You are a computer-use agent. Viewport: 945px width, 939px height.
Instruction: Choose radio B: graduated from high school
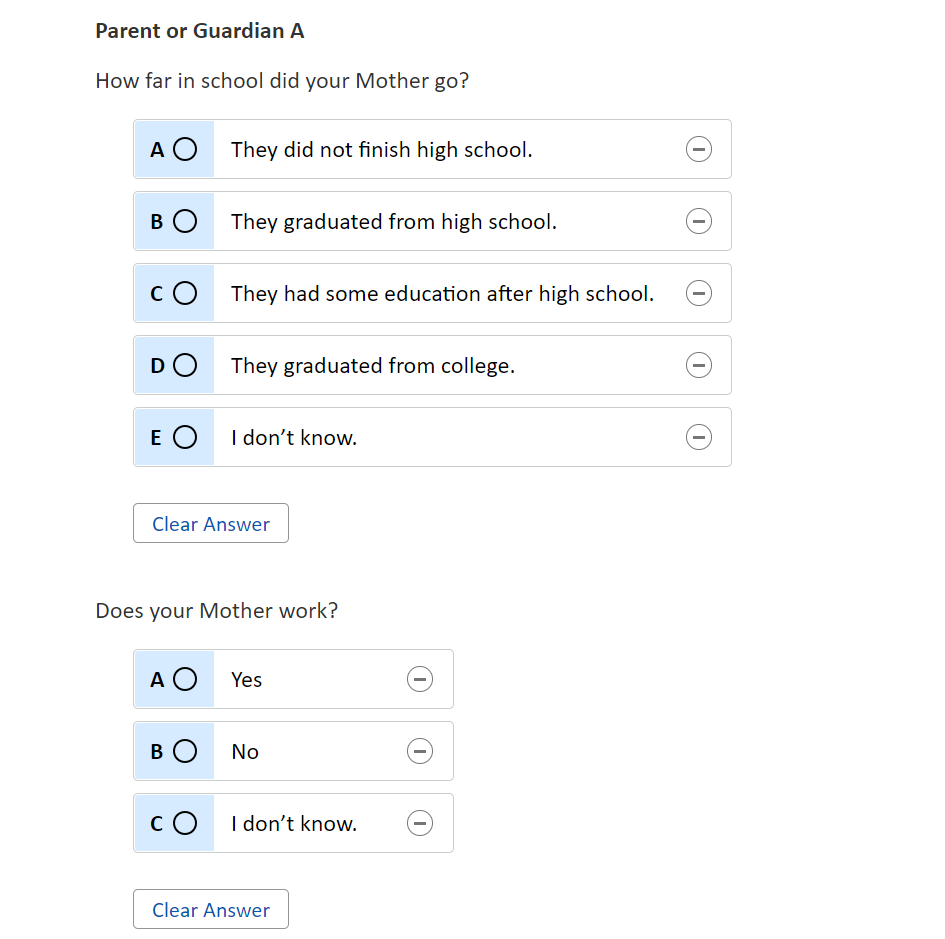pos(184,222)
